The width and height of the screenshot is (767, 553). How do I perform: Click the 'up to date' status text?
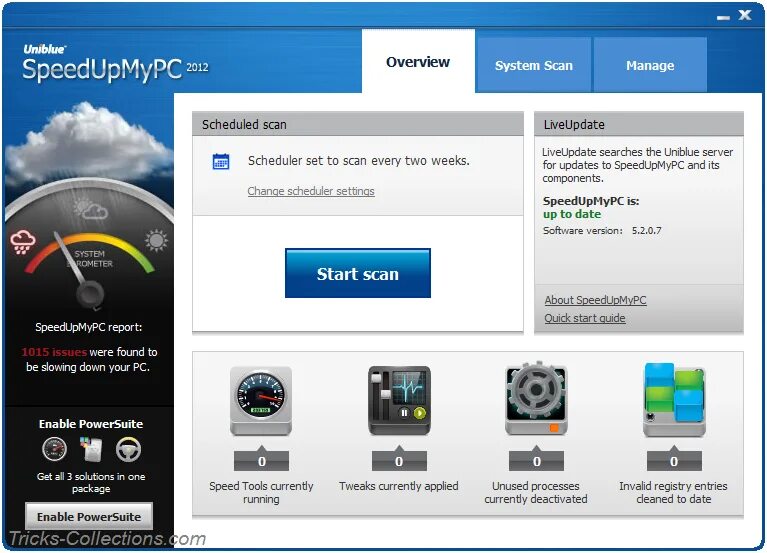[572, 214]
